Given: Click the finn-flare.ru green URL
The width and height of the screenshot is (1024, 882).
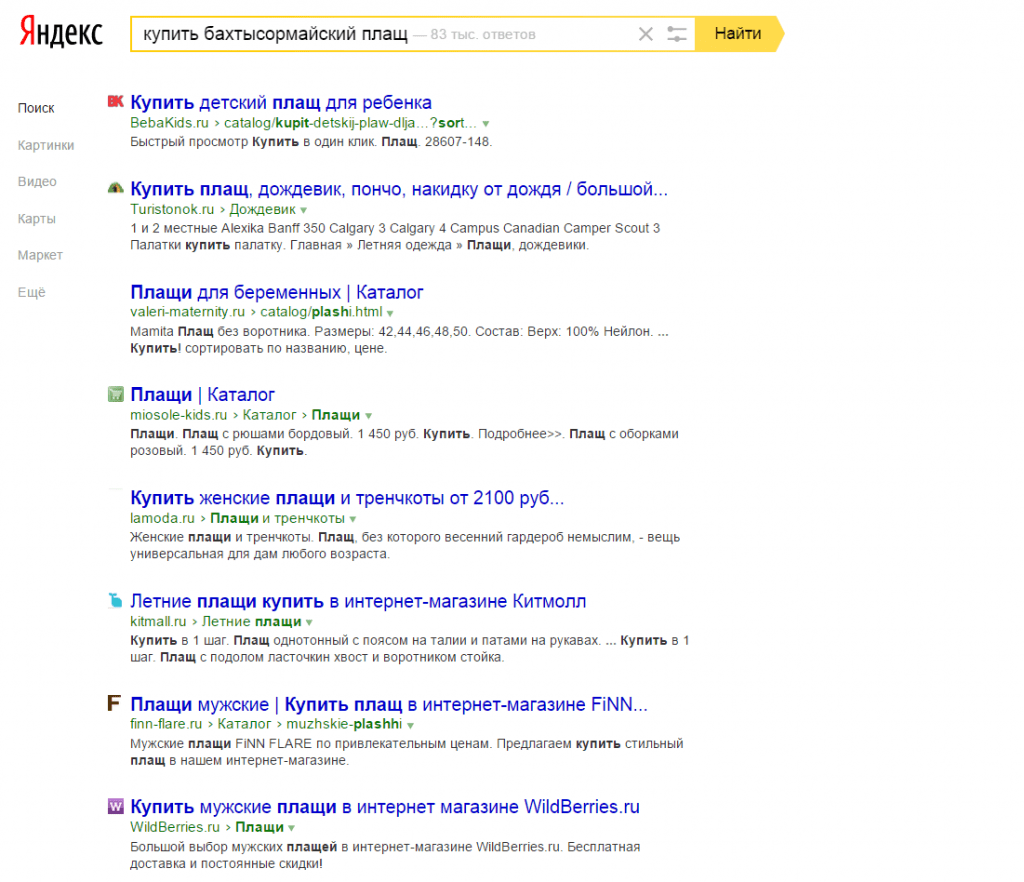Looking at the screenshot, I should point(166,724).
